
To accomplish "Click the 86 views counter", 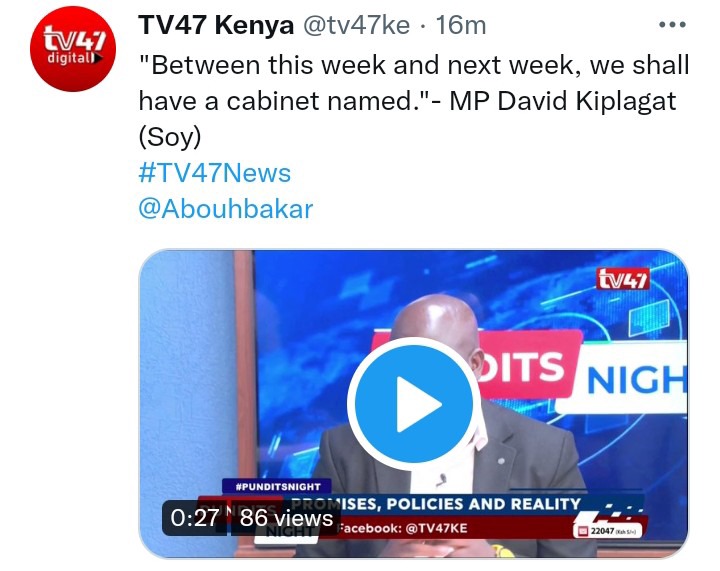I will click(x=286, y=518).
